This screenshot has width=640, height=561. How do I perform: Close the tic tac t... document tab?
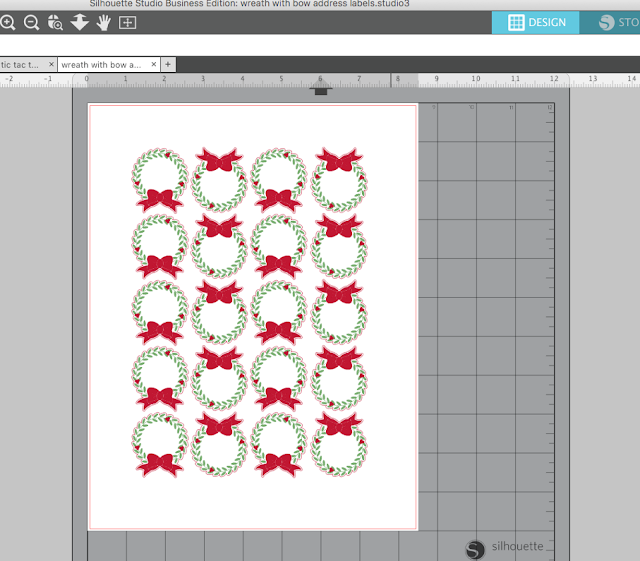pyautogui.click(x=51, y=64)
